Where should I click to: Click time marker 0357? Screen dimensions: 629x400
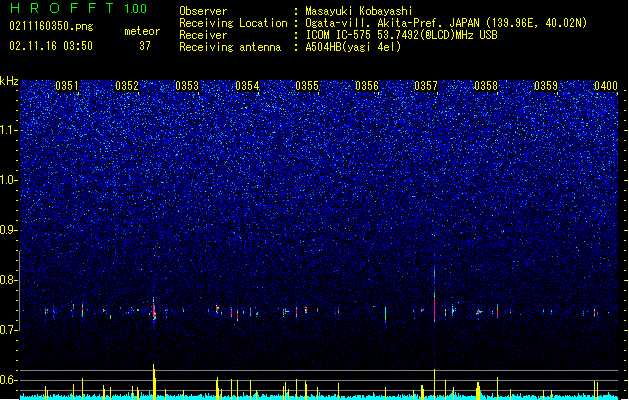[x=426, y=86]
